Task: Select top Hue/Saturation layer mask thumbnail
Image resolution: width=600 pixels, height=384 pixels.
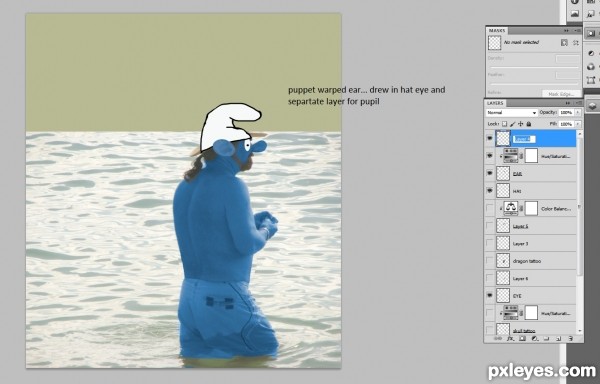Action: [531, 156]
